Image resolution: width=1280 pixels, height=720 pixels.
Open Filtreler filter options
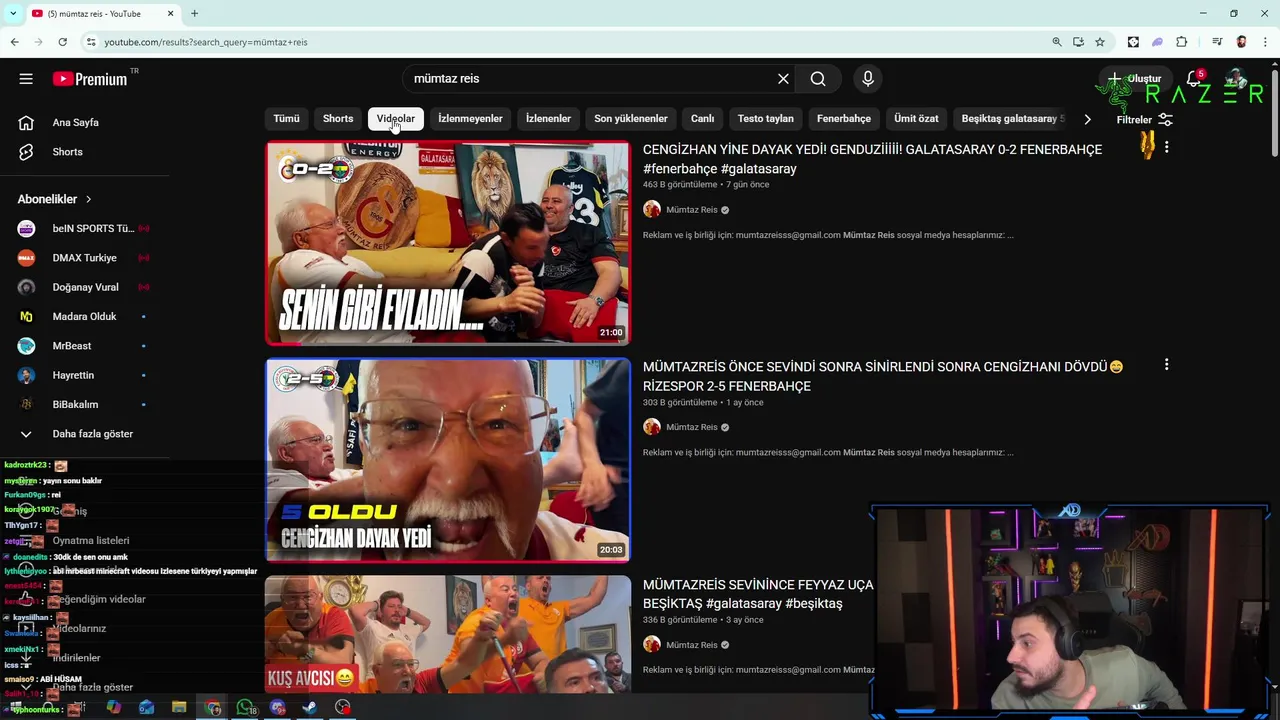[x=1145, y=120]
